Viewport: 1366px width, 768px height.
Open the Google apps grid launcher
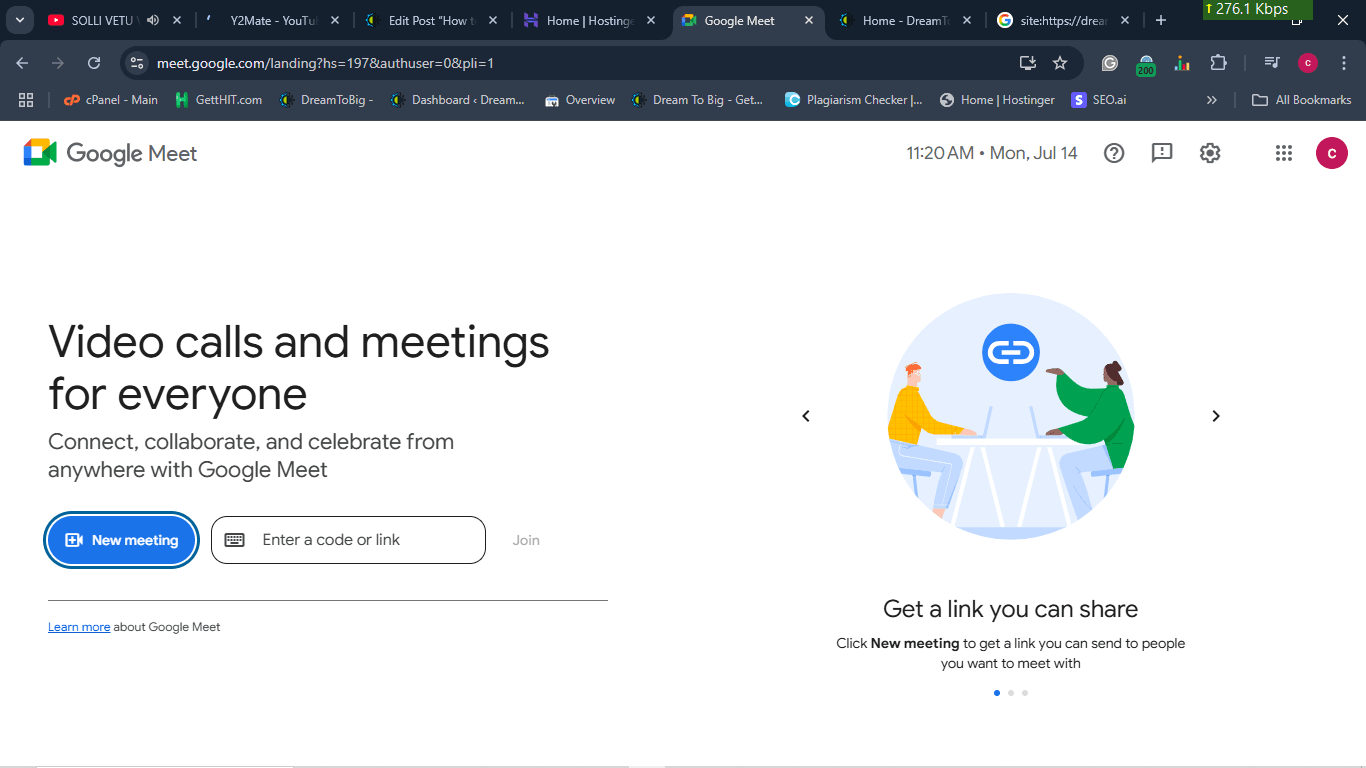point(1284,153)
